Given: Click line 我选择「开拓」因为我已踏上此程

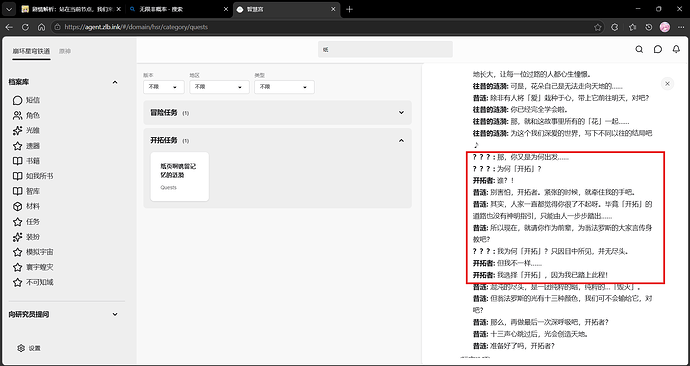Looking at the screenshot, I should click(x=540, y=275).
